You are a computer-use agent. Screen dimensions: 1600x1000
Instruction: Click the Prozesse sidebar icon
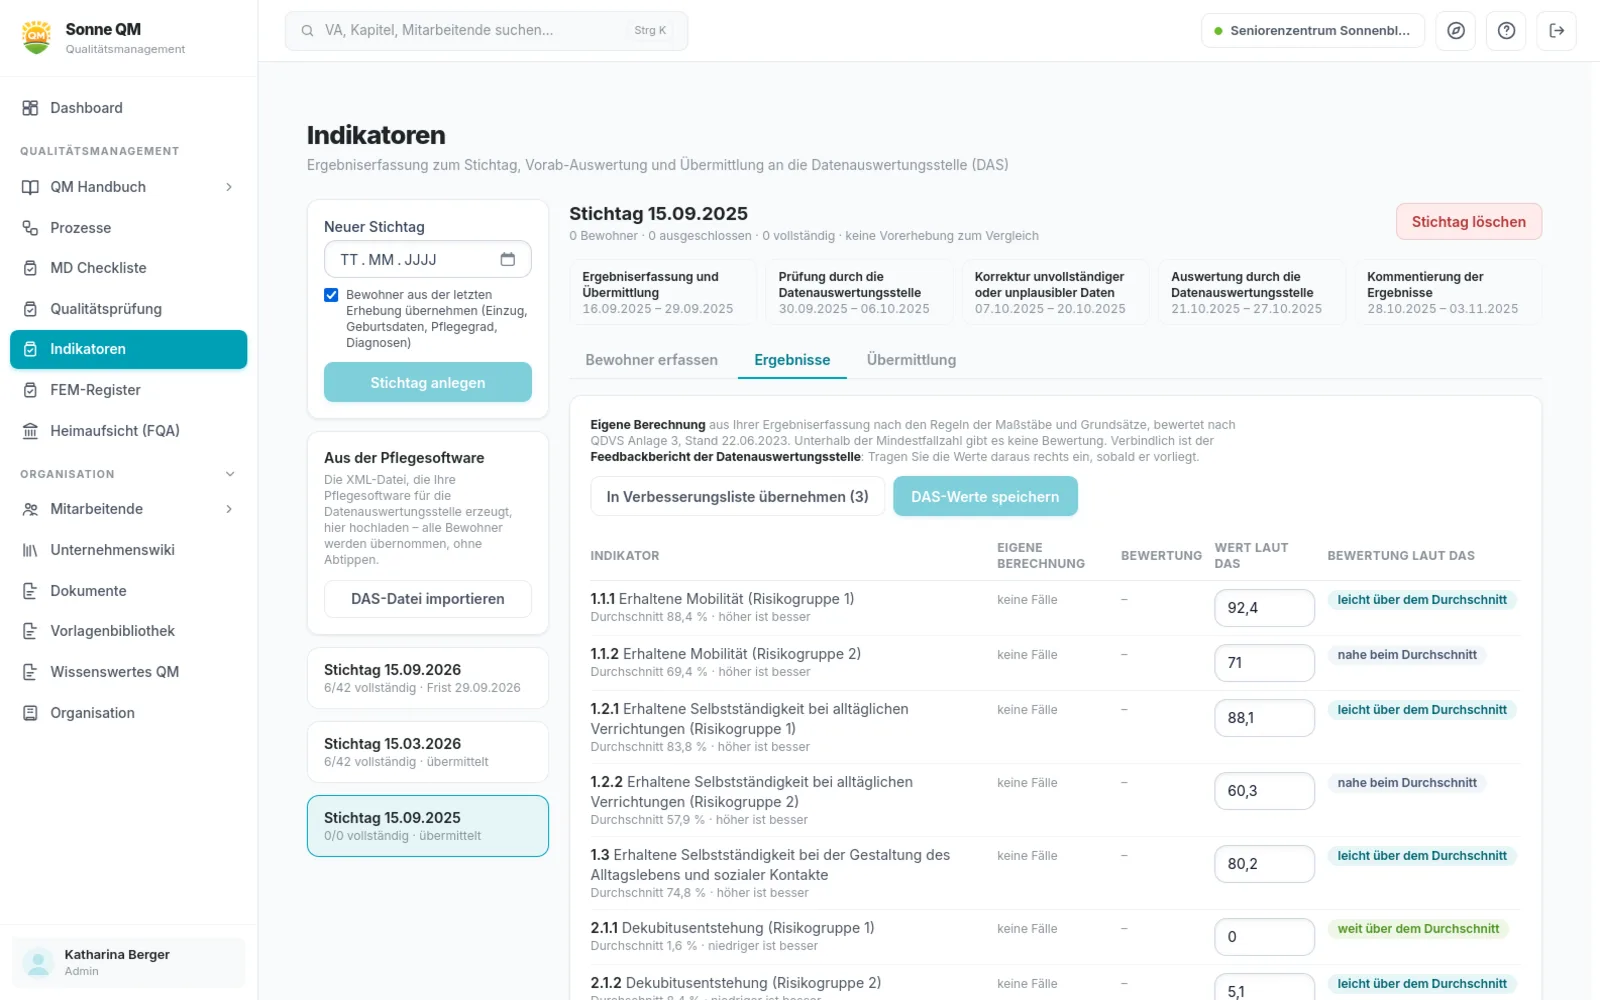(x=30, y=228)
